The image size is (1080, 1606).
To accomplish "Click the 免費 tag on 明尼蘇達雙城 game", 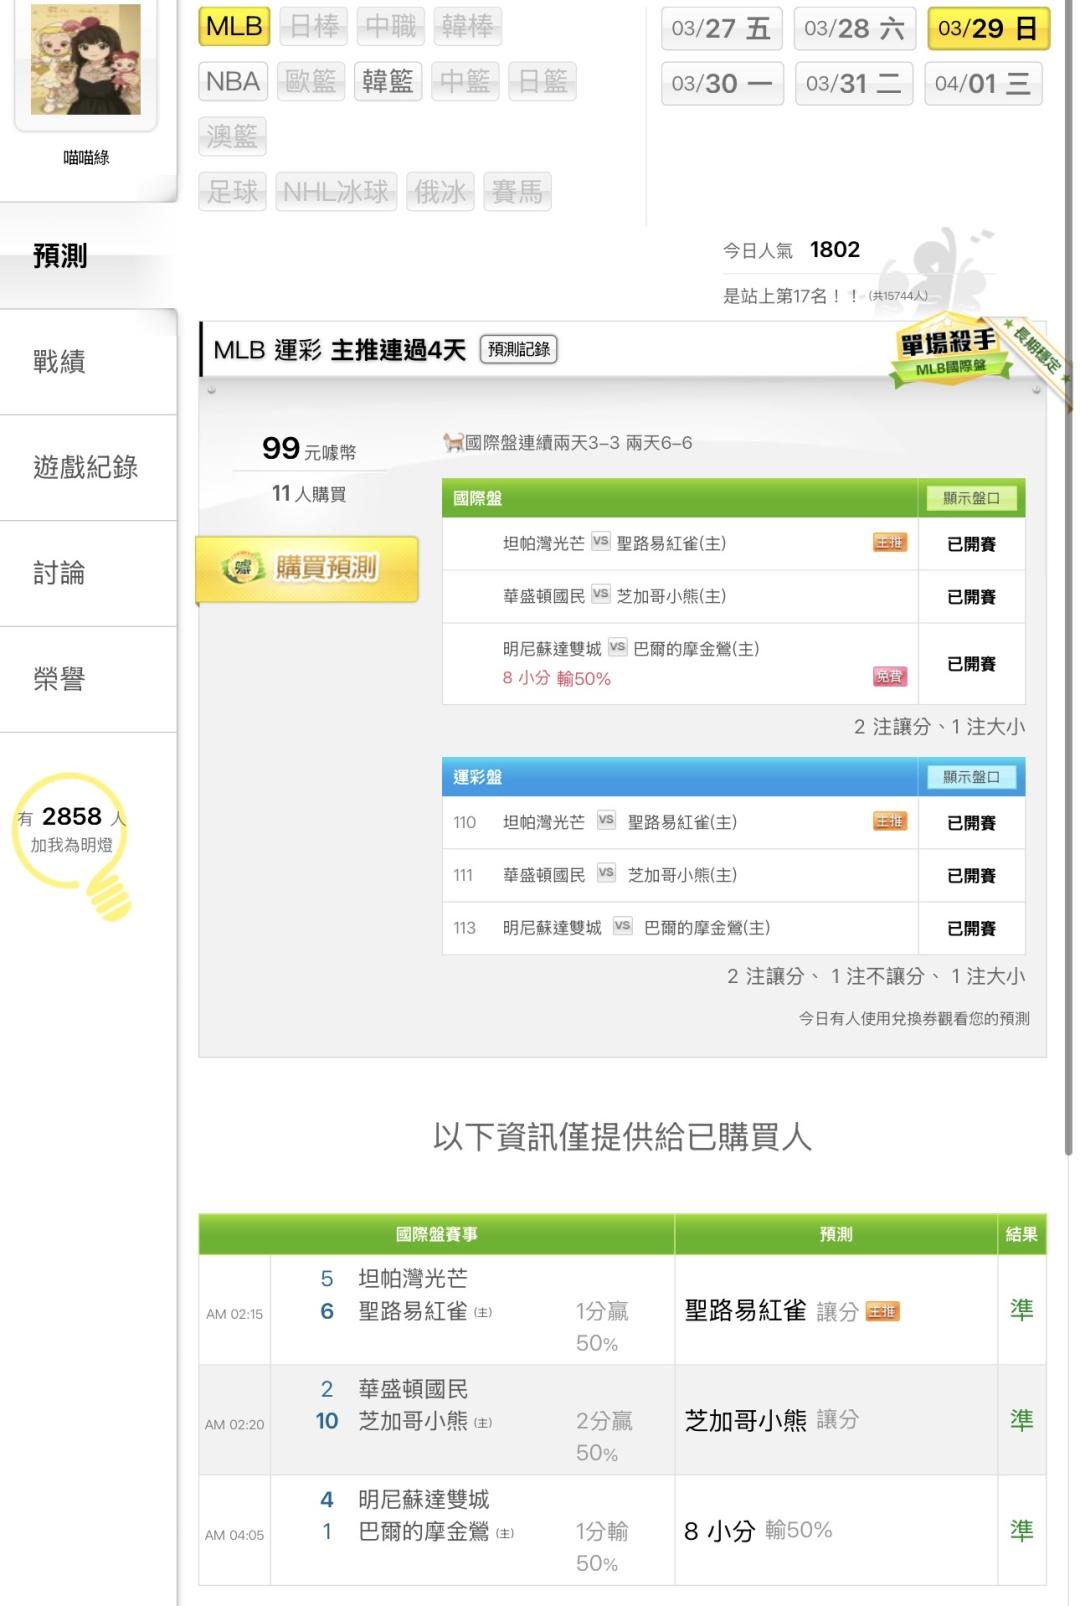I will click(x=889, y=677).
